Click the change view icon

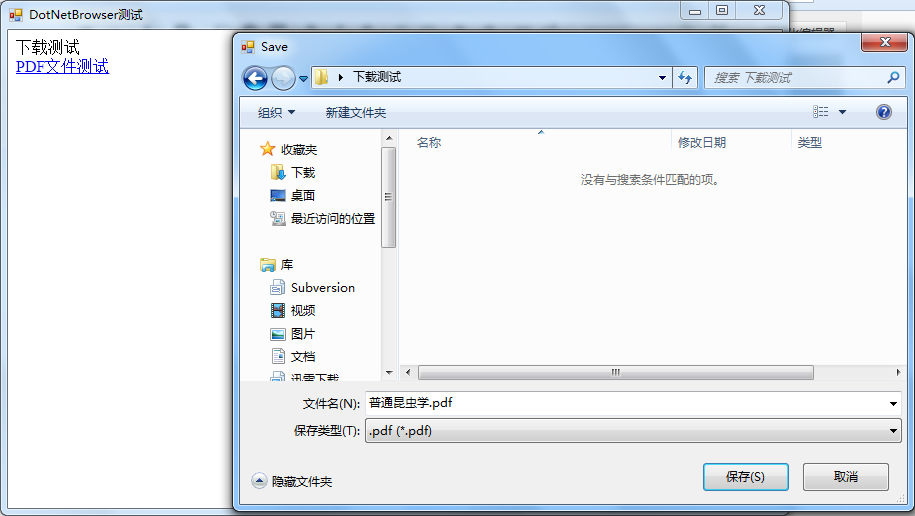click(x=820, y=111)
